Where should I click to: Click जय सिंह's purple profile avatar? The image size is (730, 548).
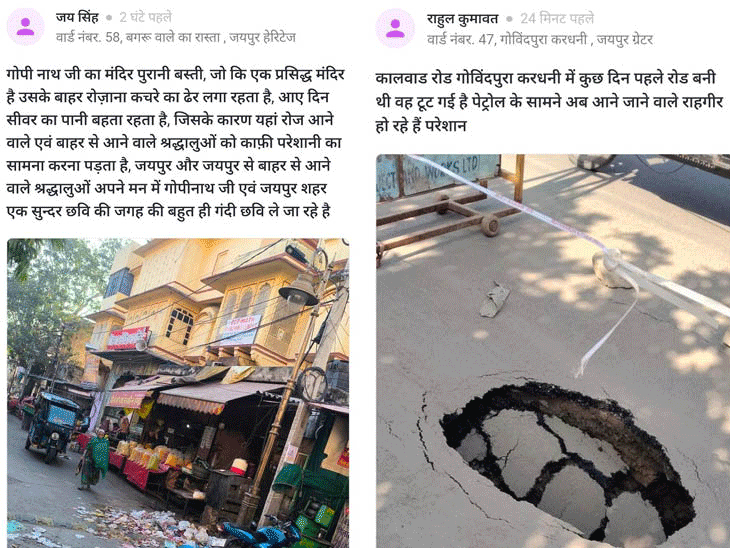(25, 27)
